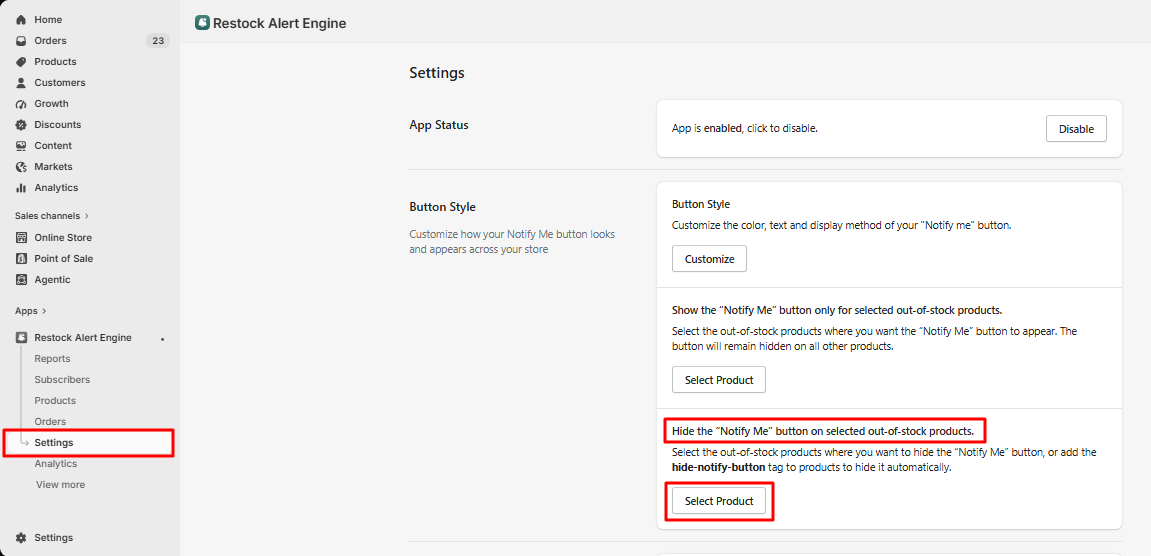The height and width of the screenshot is (556, 1151).
Task: Click the Settings page heading
Action: [437, 73]
